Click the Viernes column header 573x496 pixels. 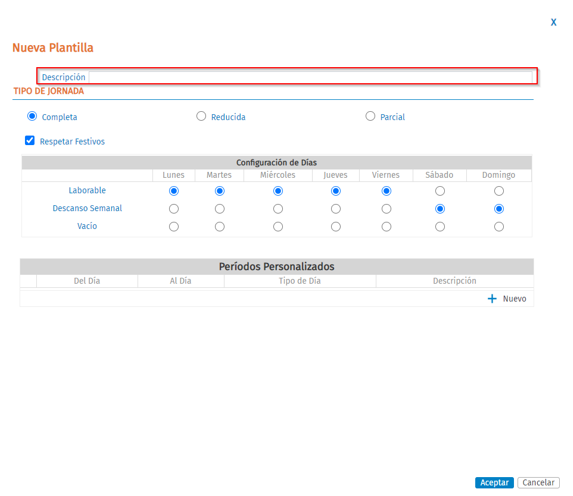[x=386, y=175]
